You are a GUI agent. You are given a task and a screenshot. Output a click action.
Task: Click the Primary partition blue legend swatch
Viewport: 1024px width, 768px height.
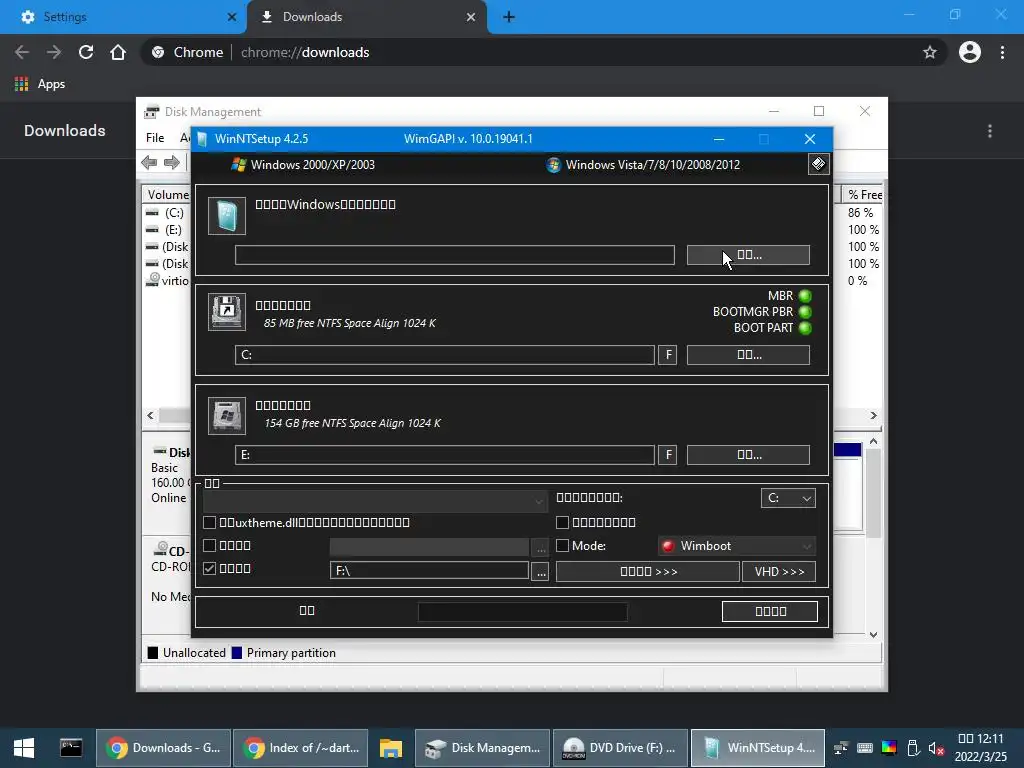click(x=237, y=652)
